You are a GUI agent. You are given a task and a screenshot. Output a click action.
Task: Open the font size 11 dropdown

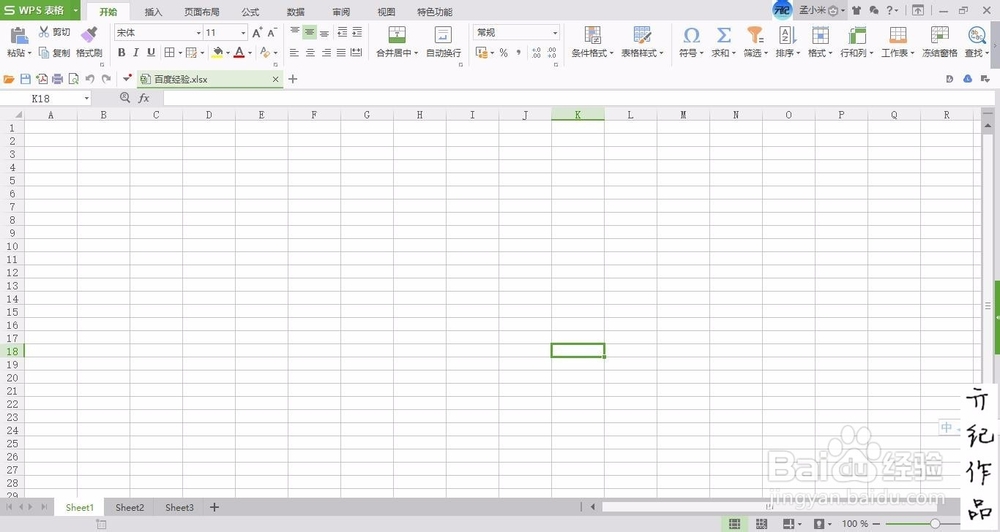pyautogui.click(x=243, y=33)
